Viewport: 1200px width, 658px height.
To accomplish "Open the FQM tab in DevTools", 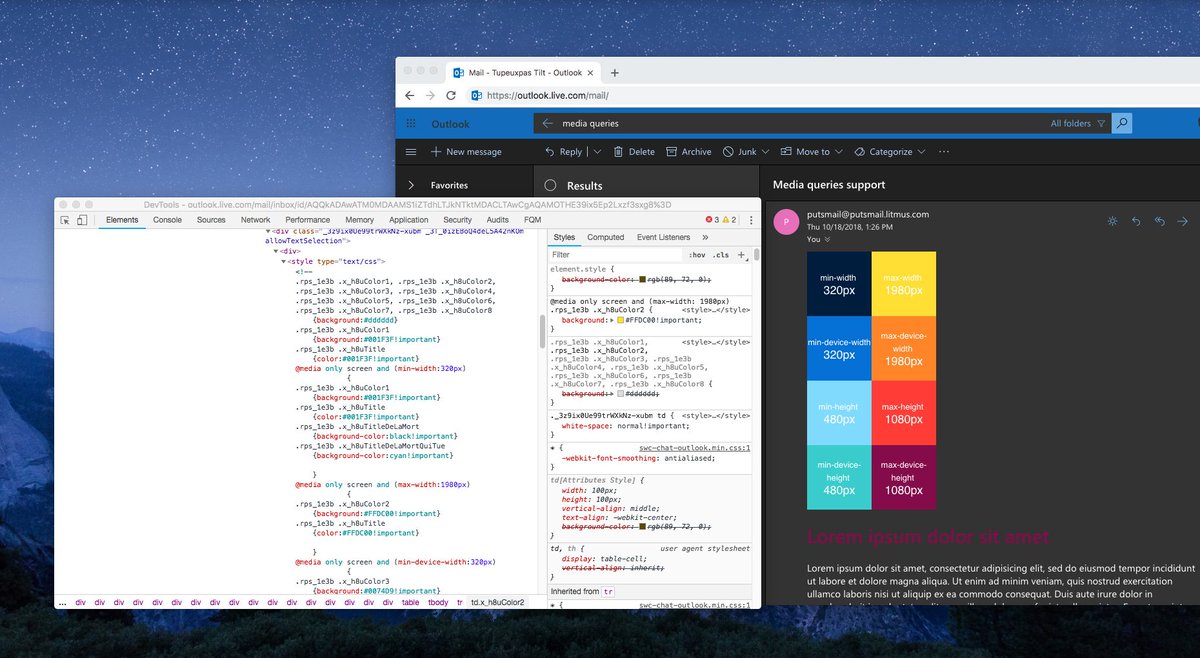I will point(533,220).
